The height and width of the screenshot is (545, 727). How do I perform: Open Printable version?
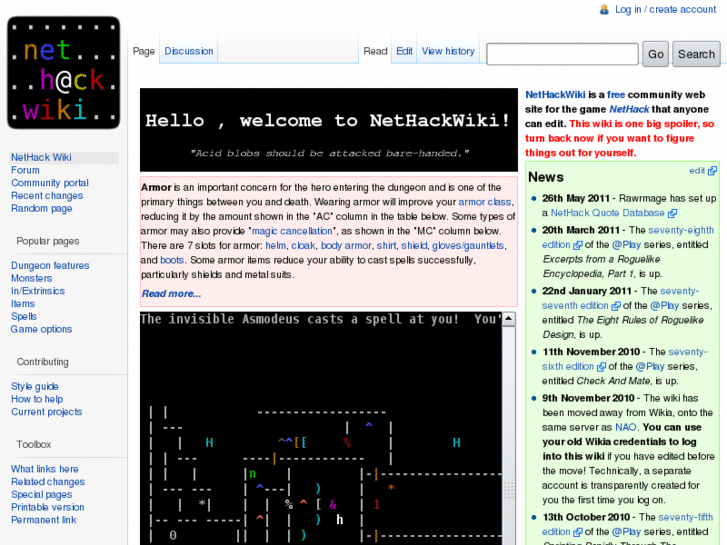[x=47, y=507]
